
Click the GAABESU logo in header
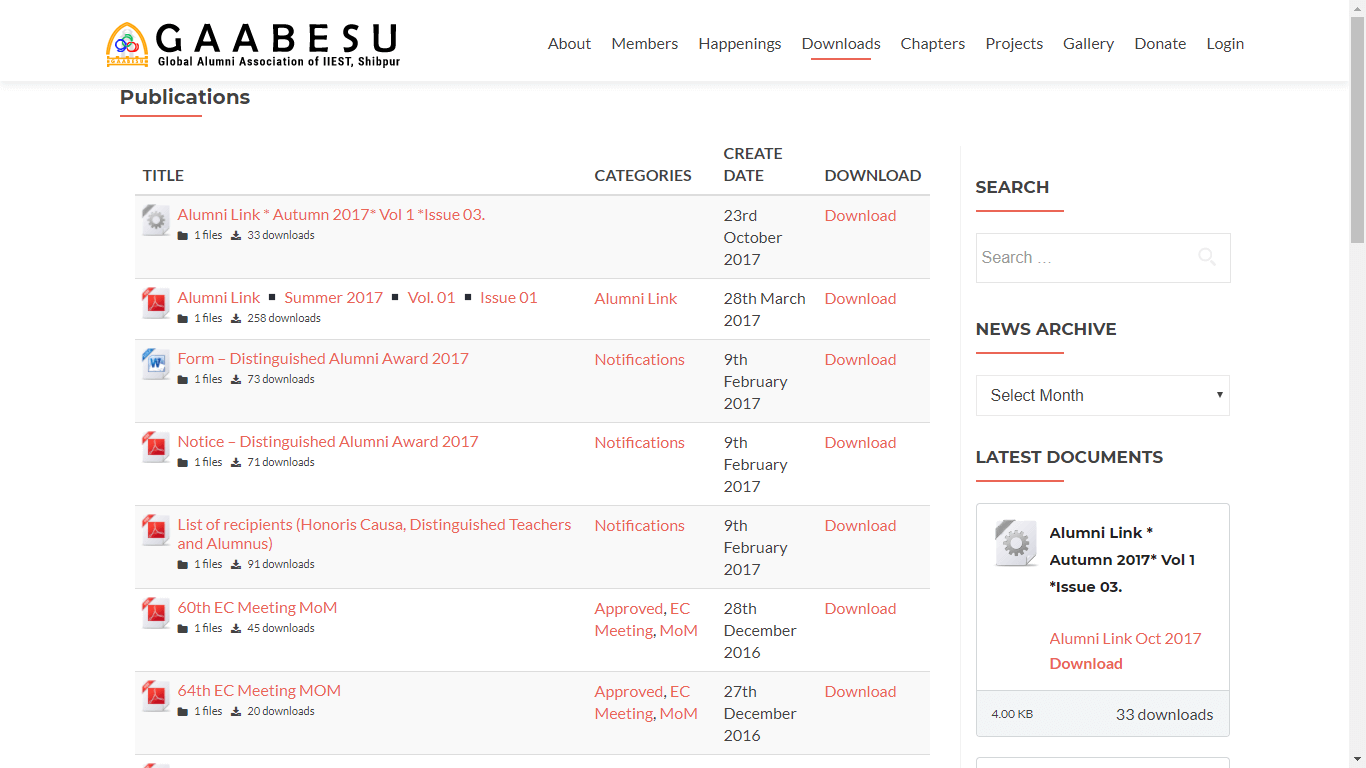(252, 44)
